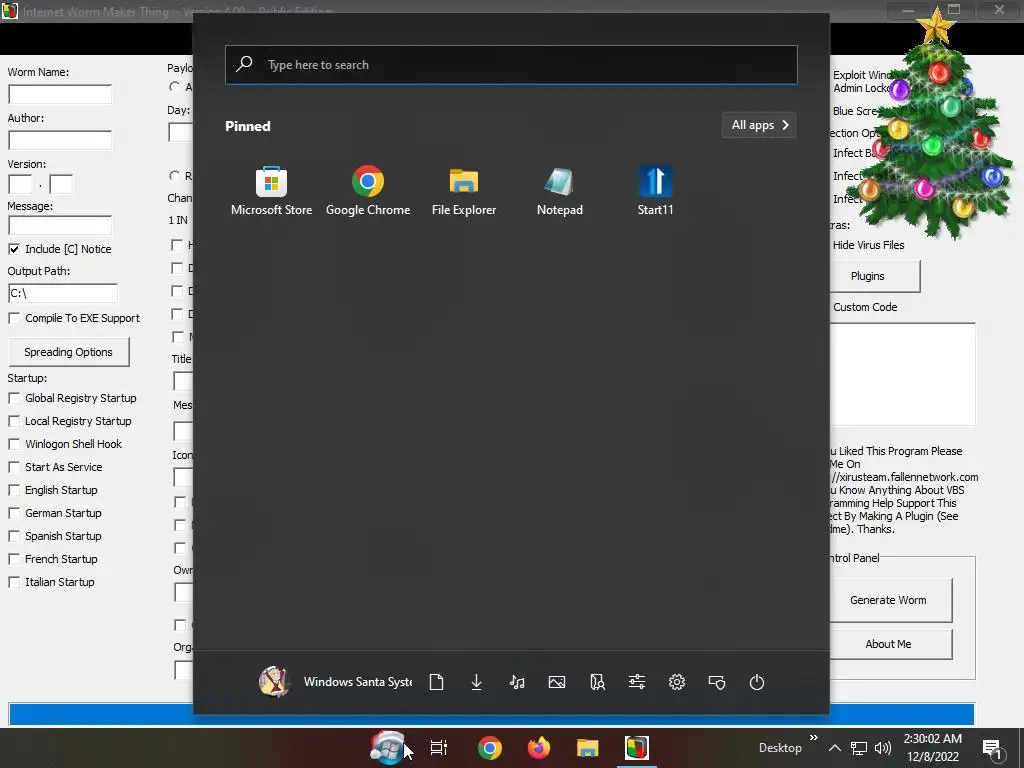Click the taskbar clock showing 2:30:02 AM
Image resolution: width=1024 pixels, height=768 pixels.
click(933, 748)
